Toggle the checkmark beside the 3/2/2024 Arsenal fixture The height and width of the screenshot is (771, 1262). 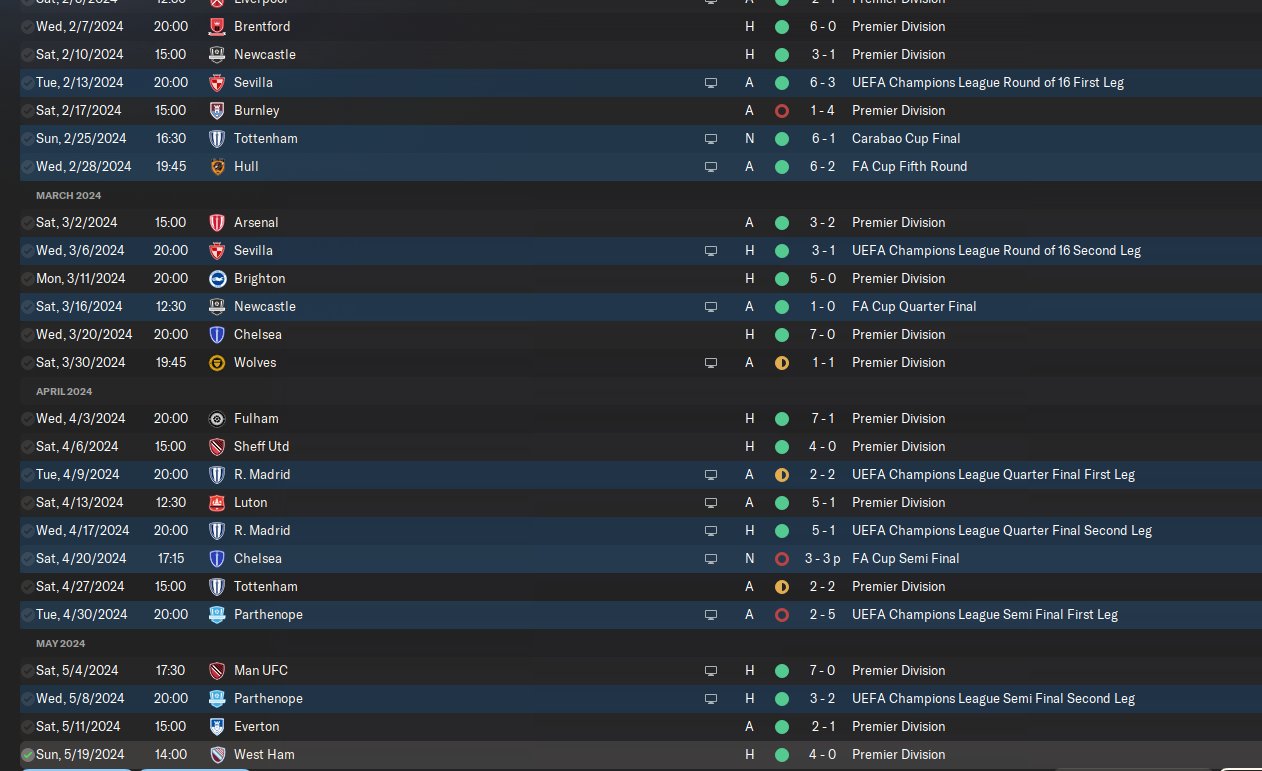click(27, 222)
